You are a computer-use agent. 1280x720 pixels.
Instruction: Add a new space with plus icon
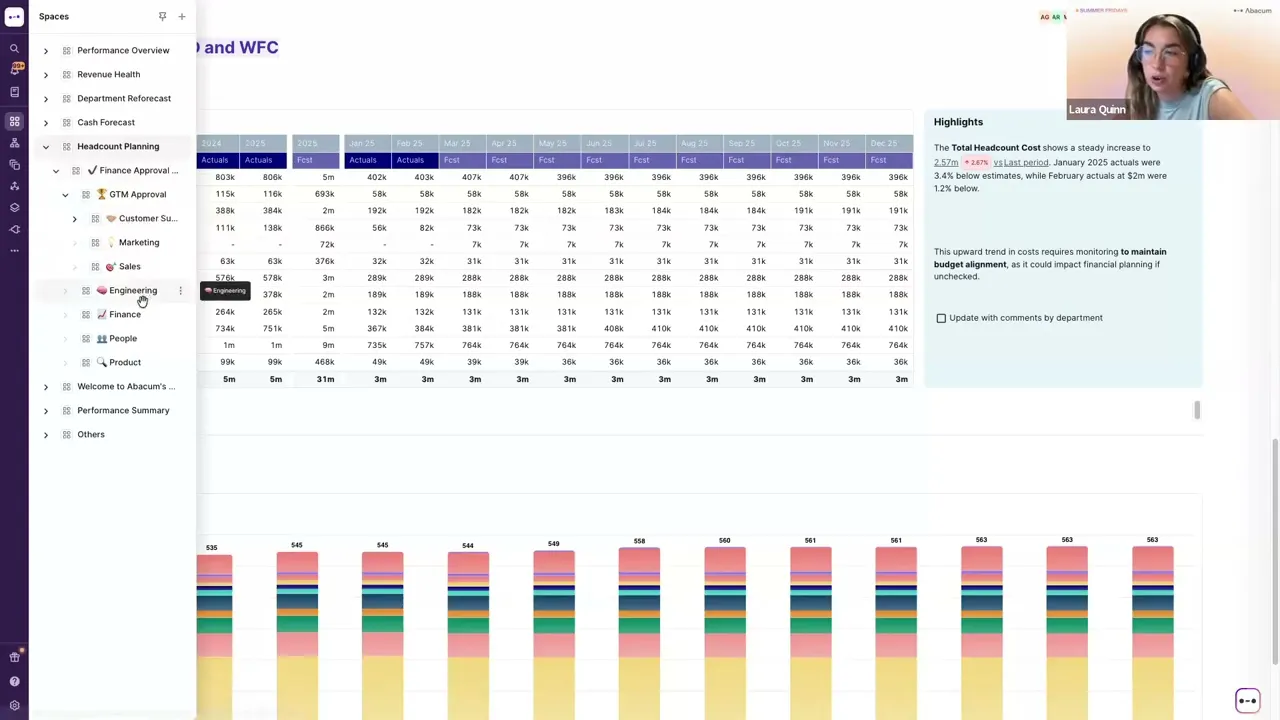181,16
